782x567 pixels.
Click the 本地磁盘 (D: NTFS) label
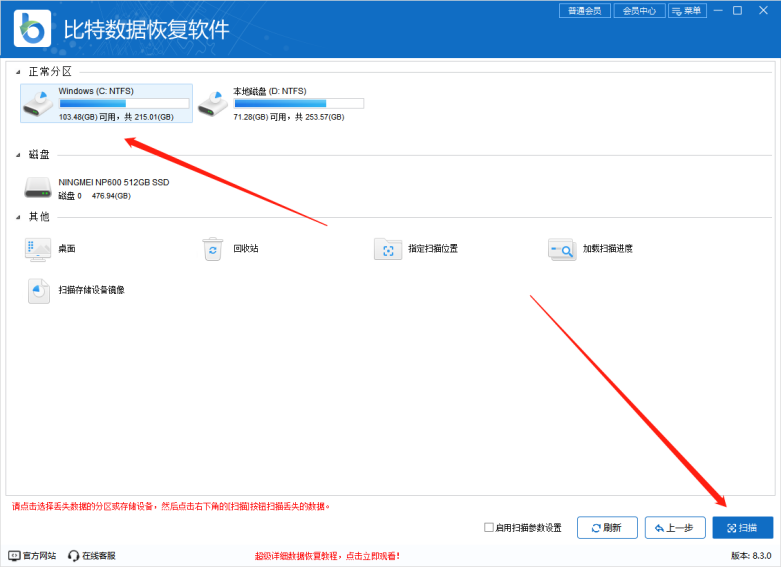(x=270, y=91)
